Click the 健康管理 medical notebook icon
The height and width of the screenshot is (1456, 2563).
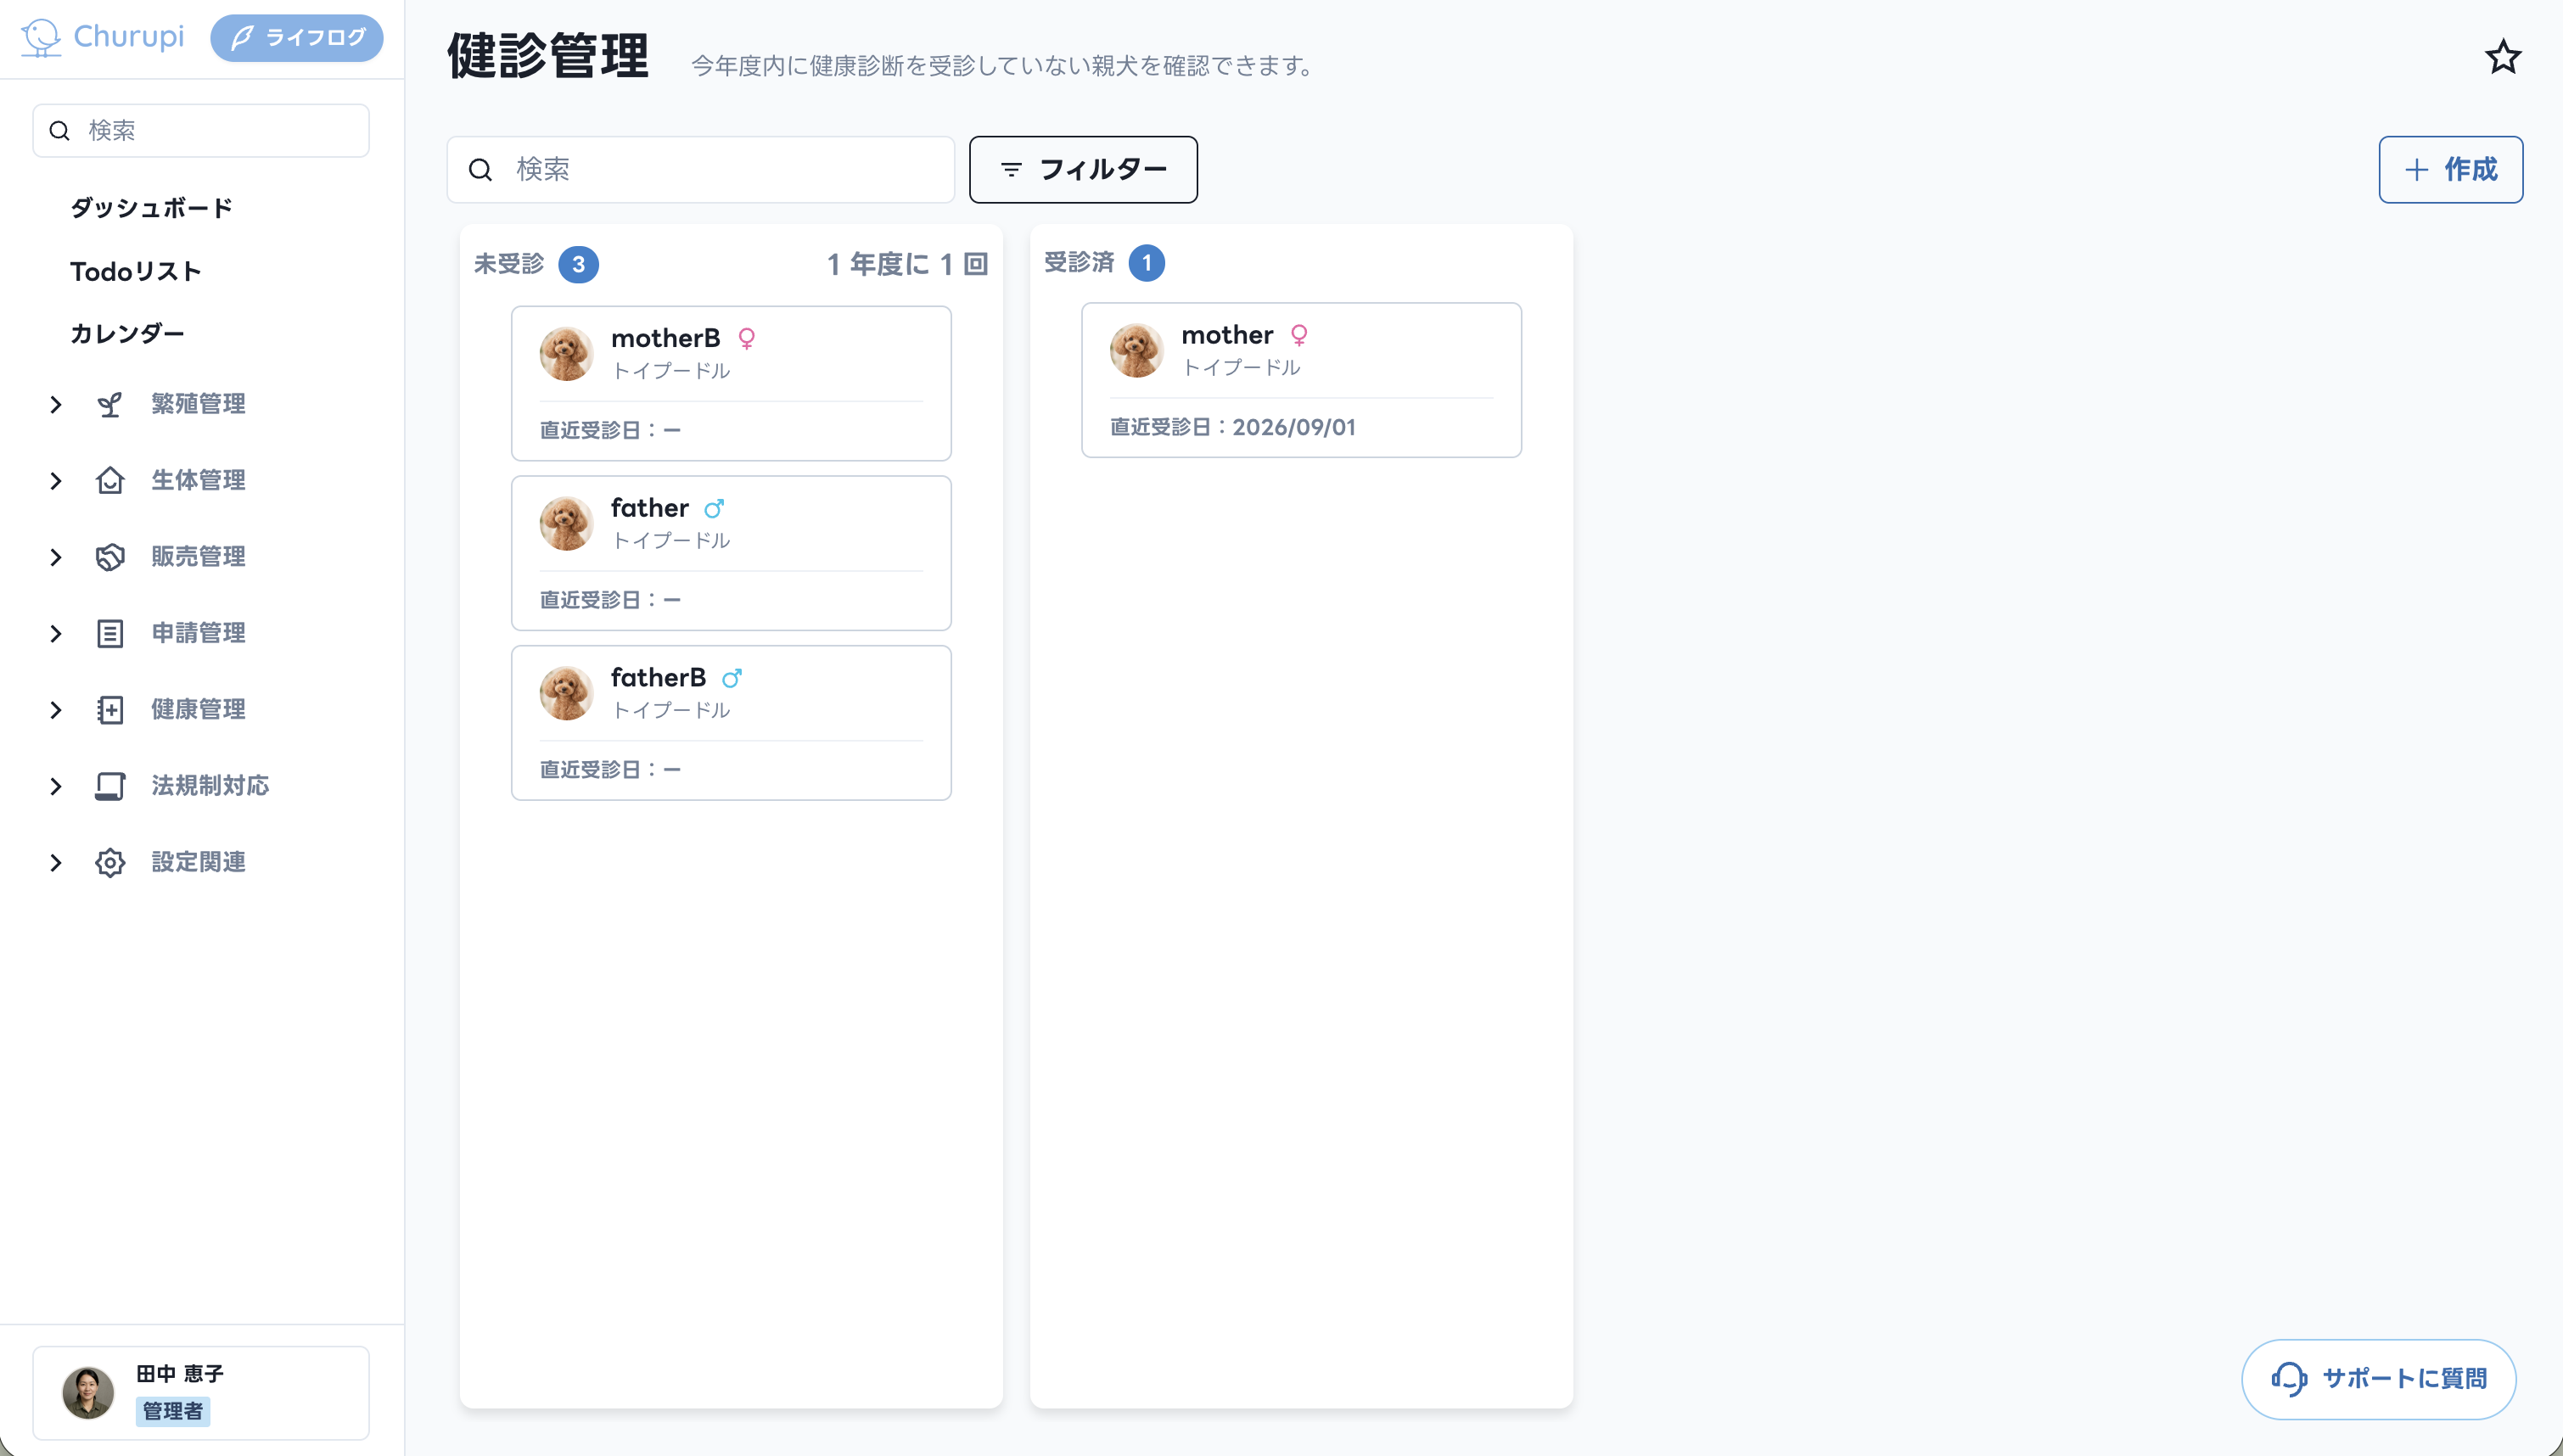[x=110, y=710]
